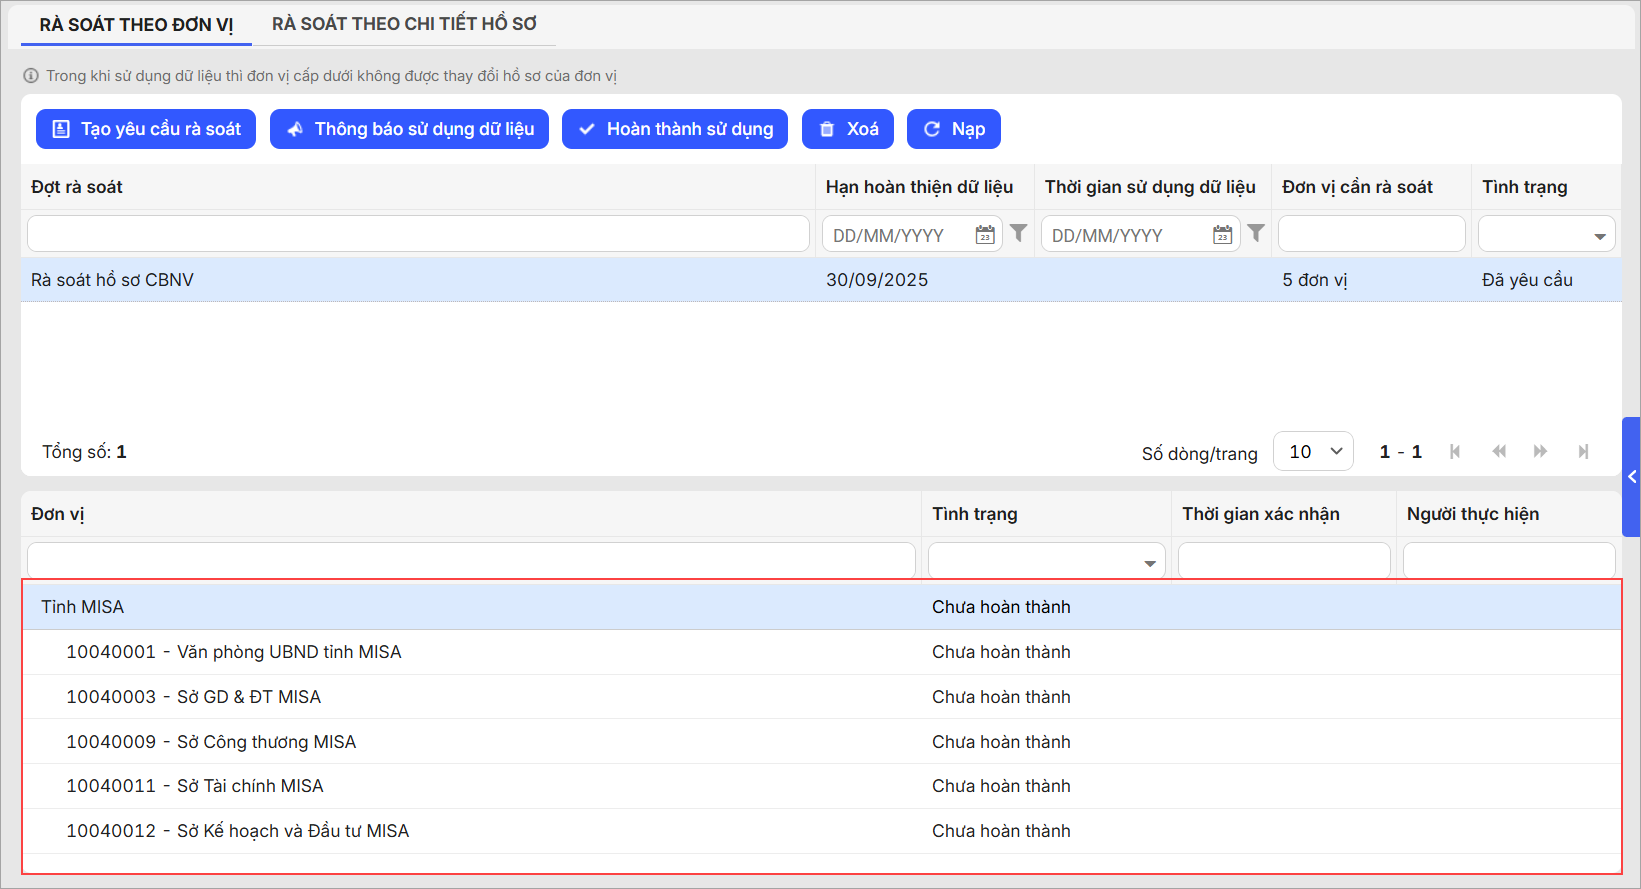The image size is (1641, 889).
Task: Select the Rà soát theo đơn vị tab
Action: pos(136,25)
